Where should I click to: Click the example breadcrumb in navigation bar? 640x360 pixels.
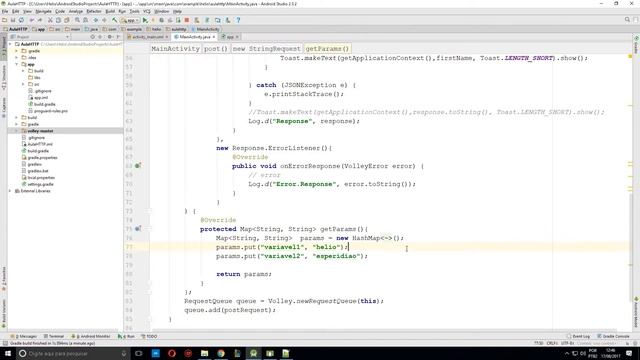pyautogui.click(x=131, y=29)
